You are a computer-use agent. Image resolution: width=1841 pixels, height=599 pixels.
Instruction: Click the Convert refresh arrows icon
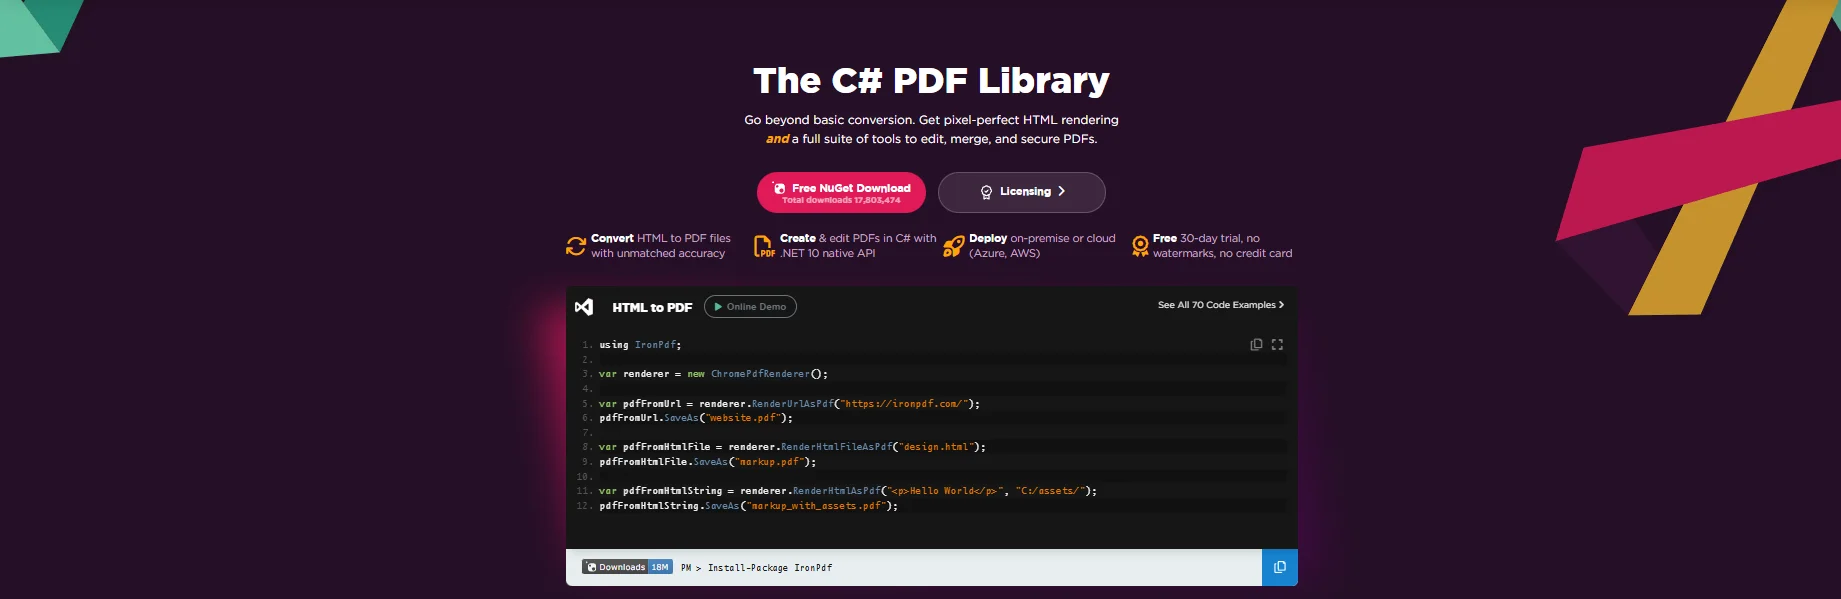tap(576, 246)
